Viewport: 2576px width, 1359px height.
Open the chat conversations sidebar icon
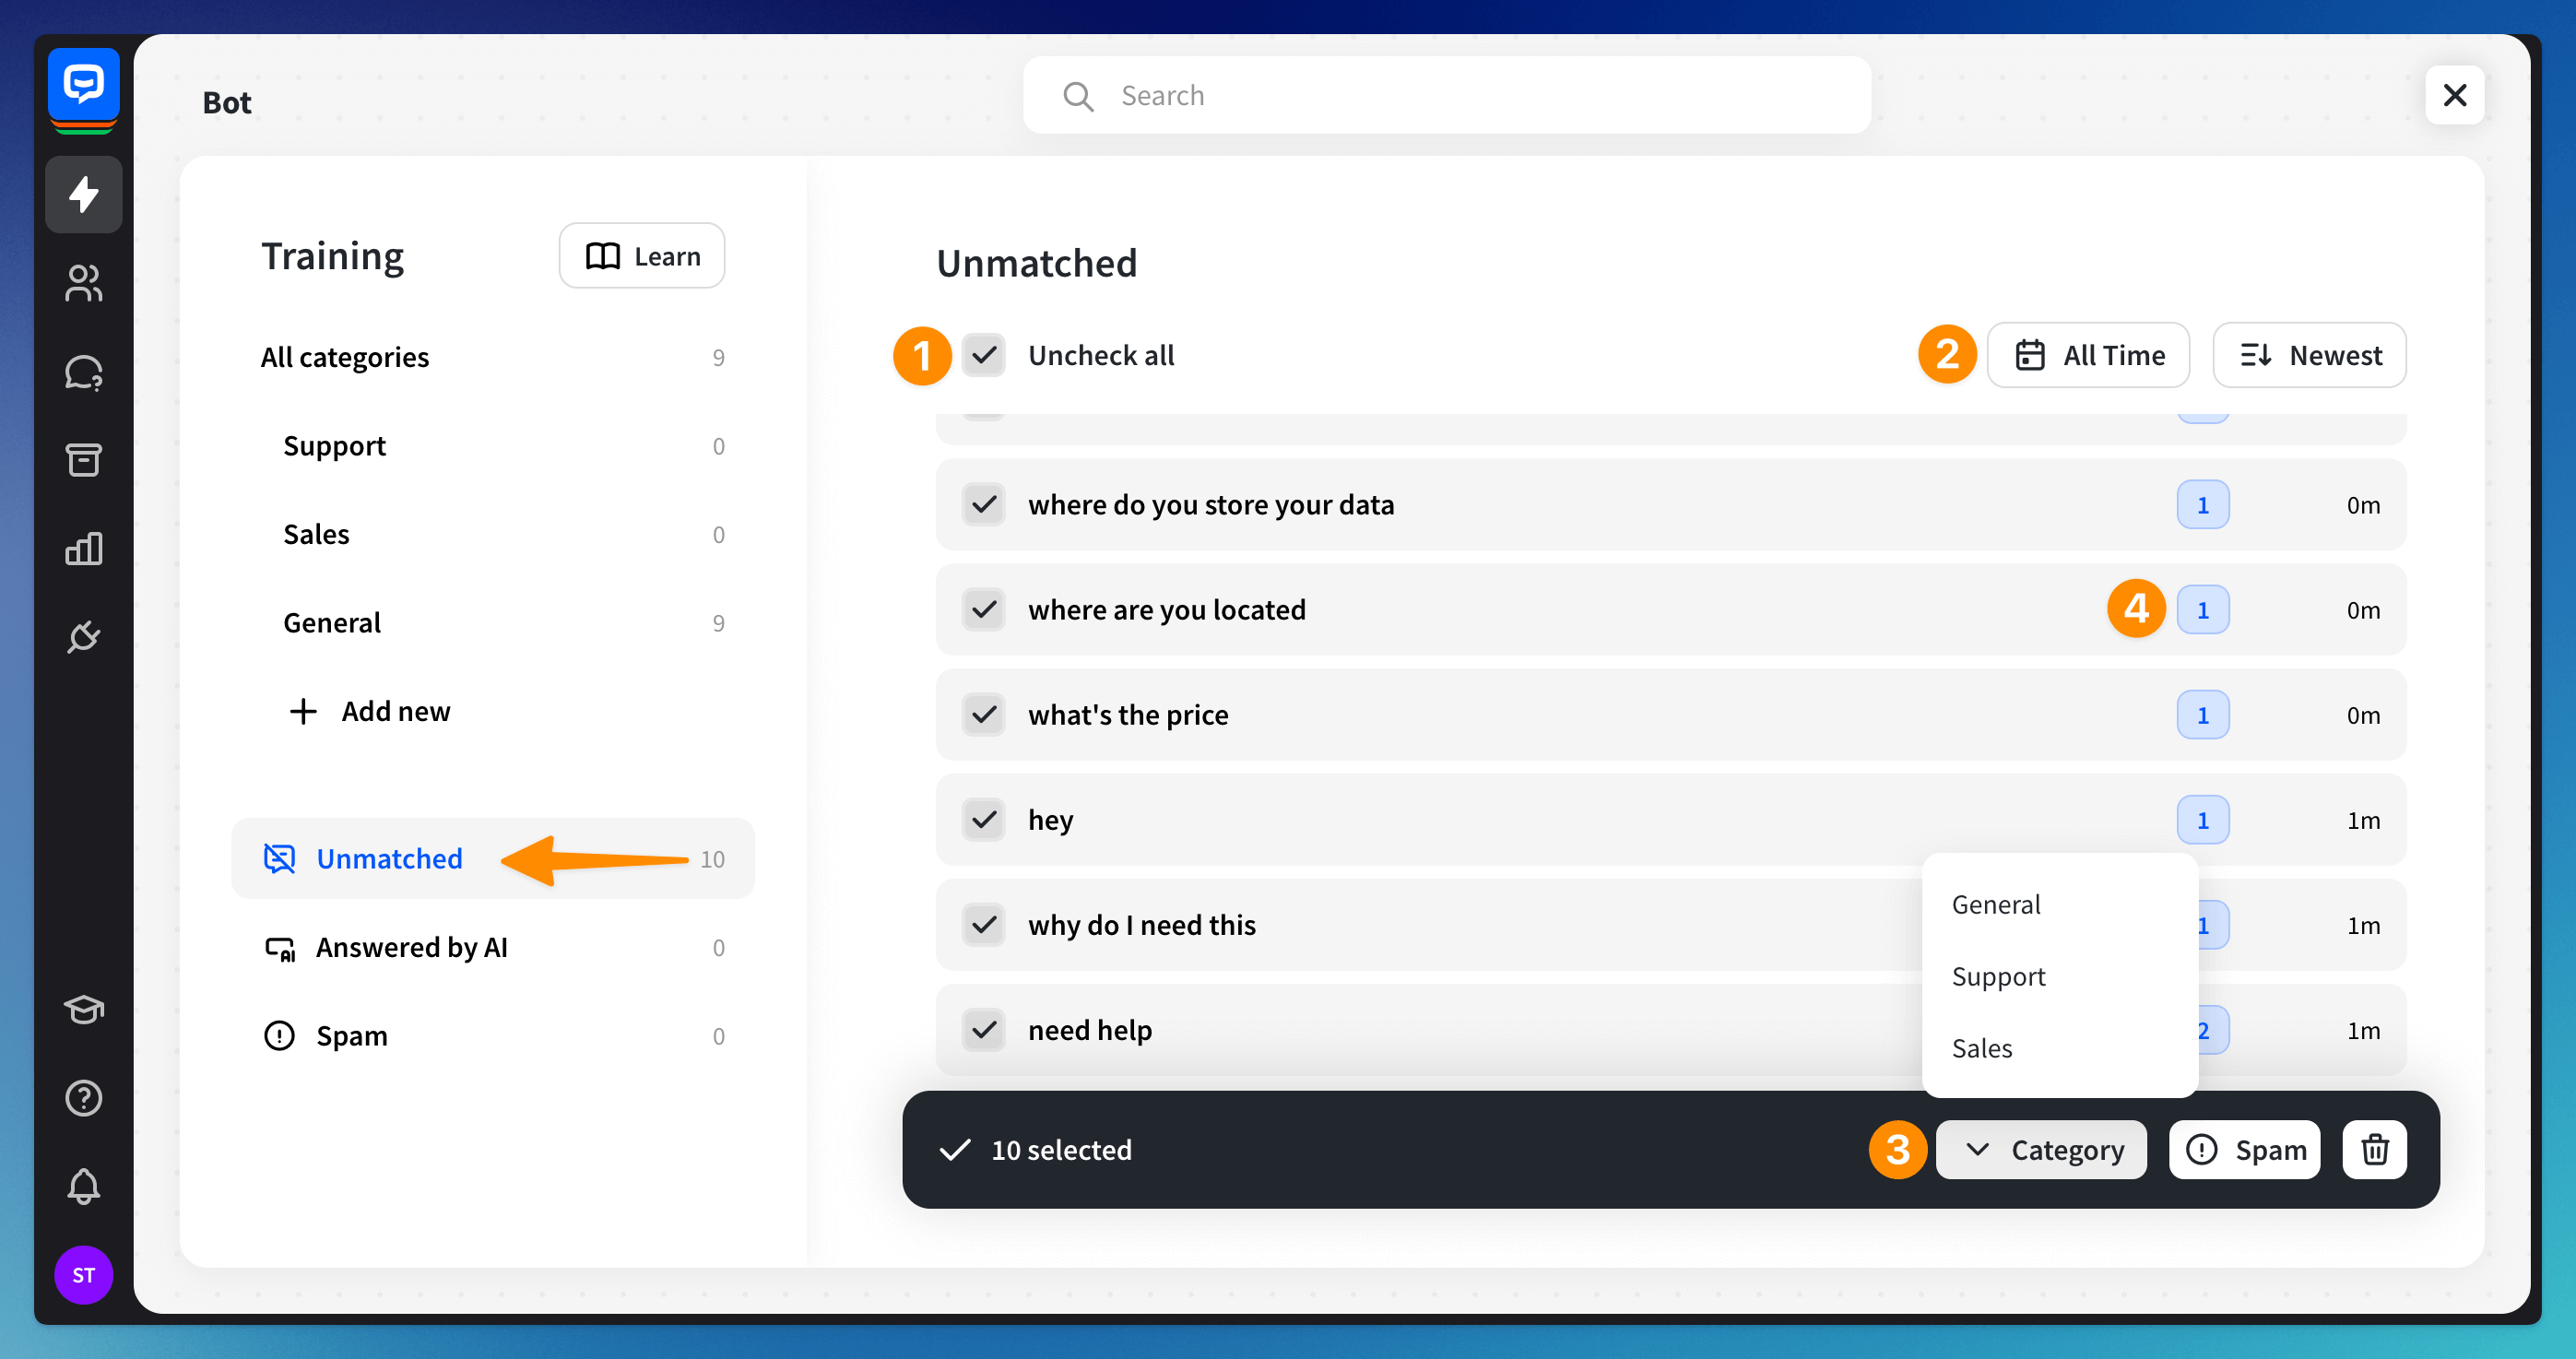coord(83,372)
